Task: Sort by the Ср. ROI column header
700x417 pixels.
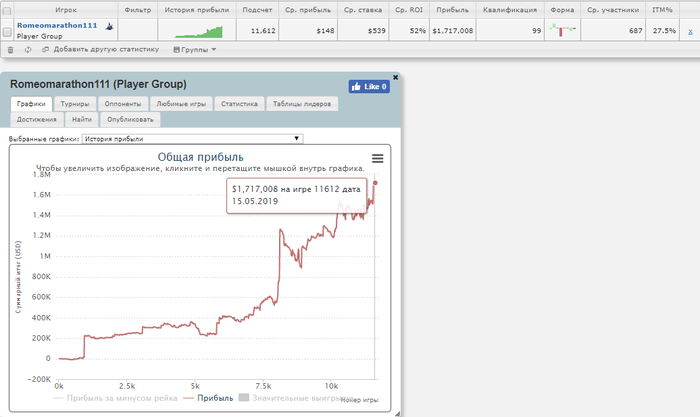Action: coord(409,10)
